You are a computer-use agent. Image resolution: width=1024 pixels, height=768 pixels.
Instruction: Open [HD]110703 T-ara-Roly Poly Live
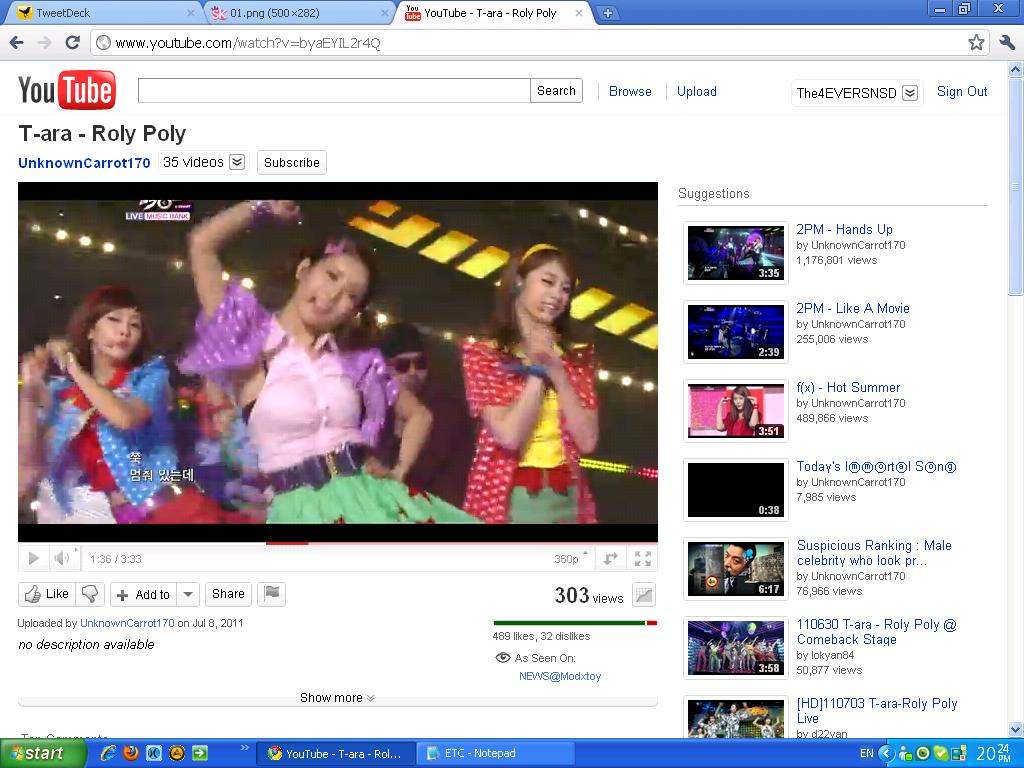coord(876,711)
